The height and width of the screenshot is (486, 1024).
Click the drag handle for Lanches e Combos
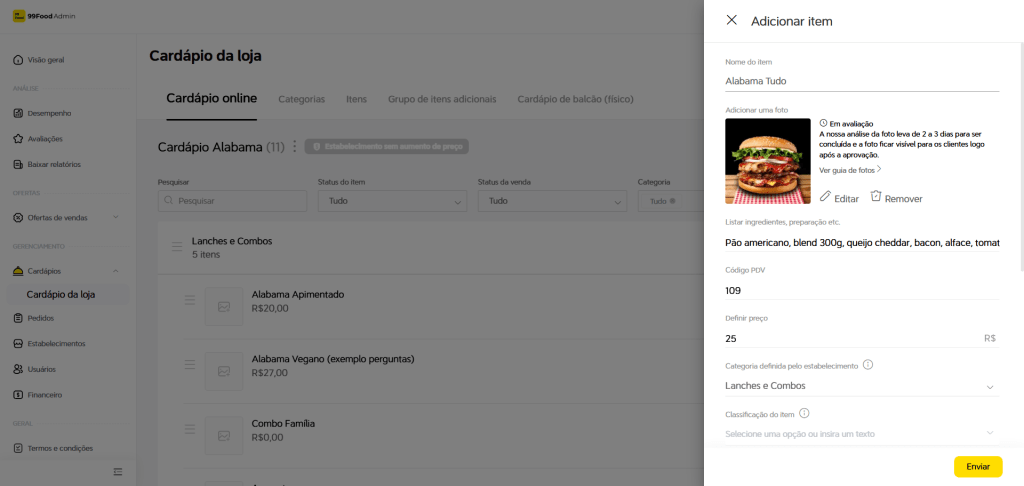[x=176, y=246]
